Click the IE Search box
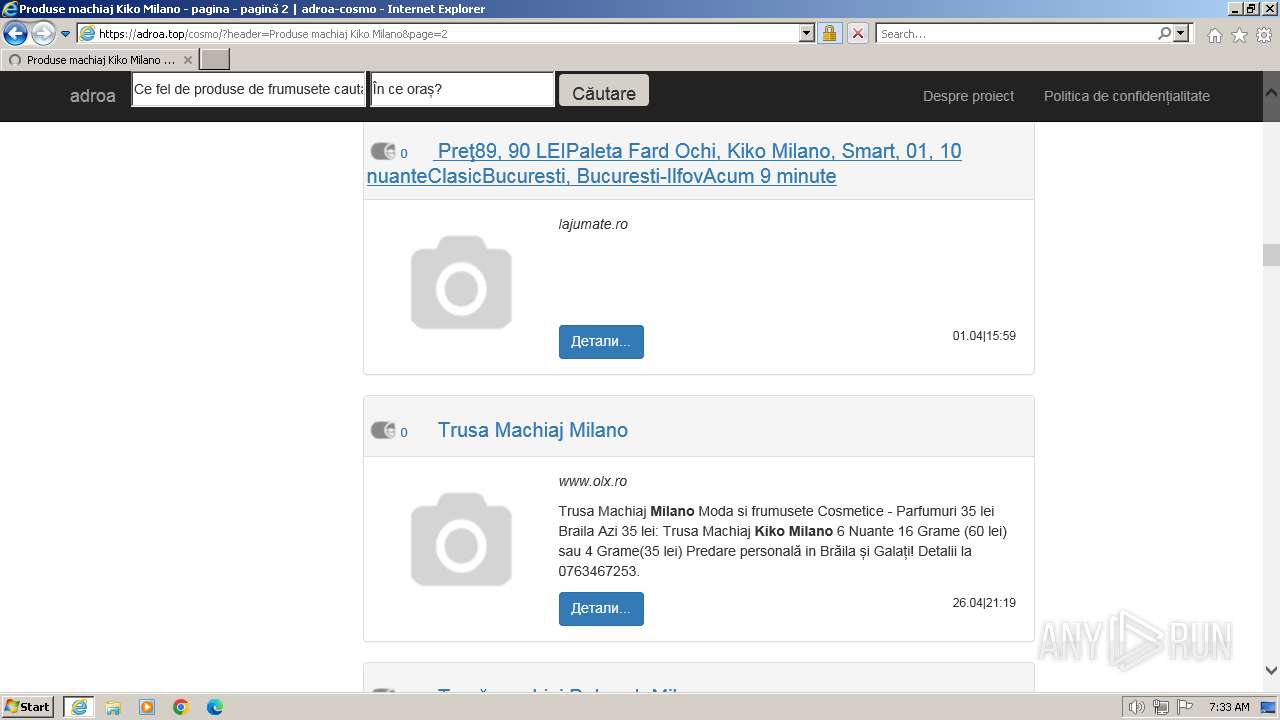This screenshot has width=1280, height=720. pos(1016,34)
